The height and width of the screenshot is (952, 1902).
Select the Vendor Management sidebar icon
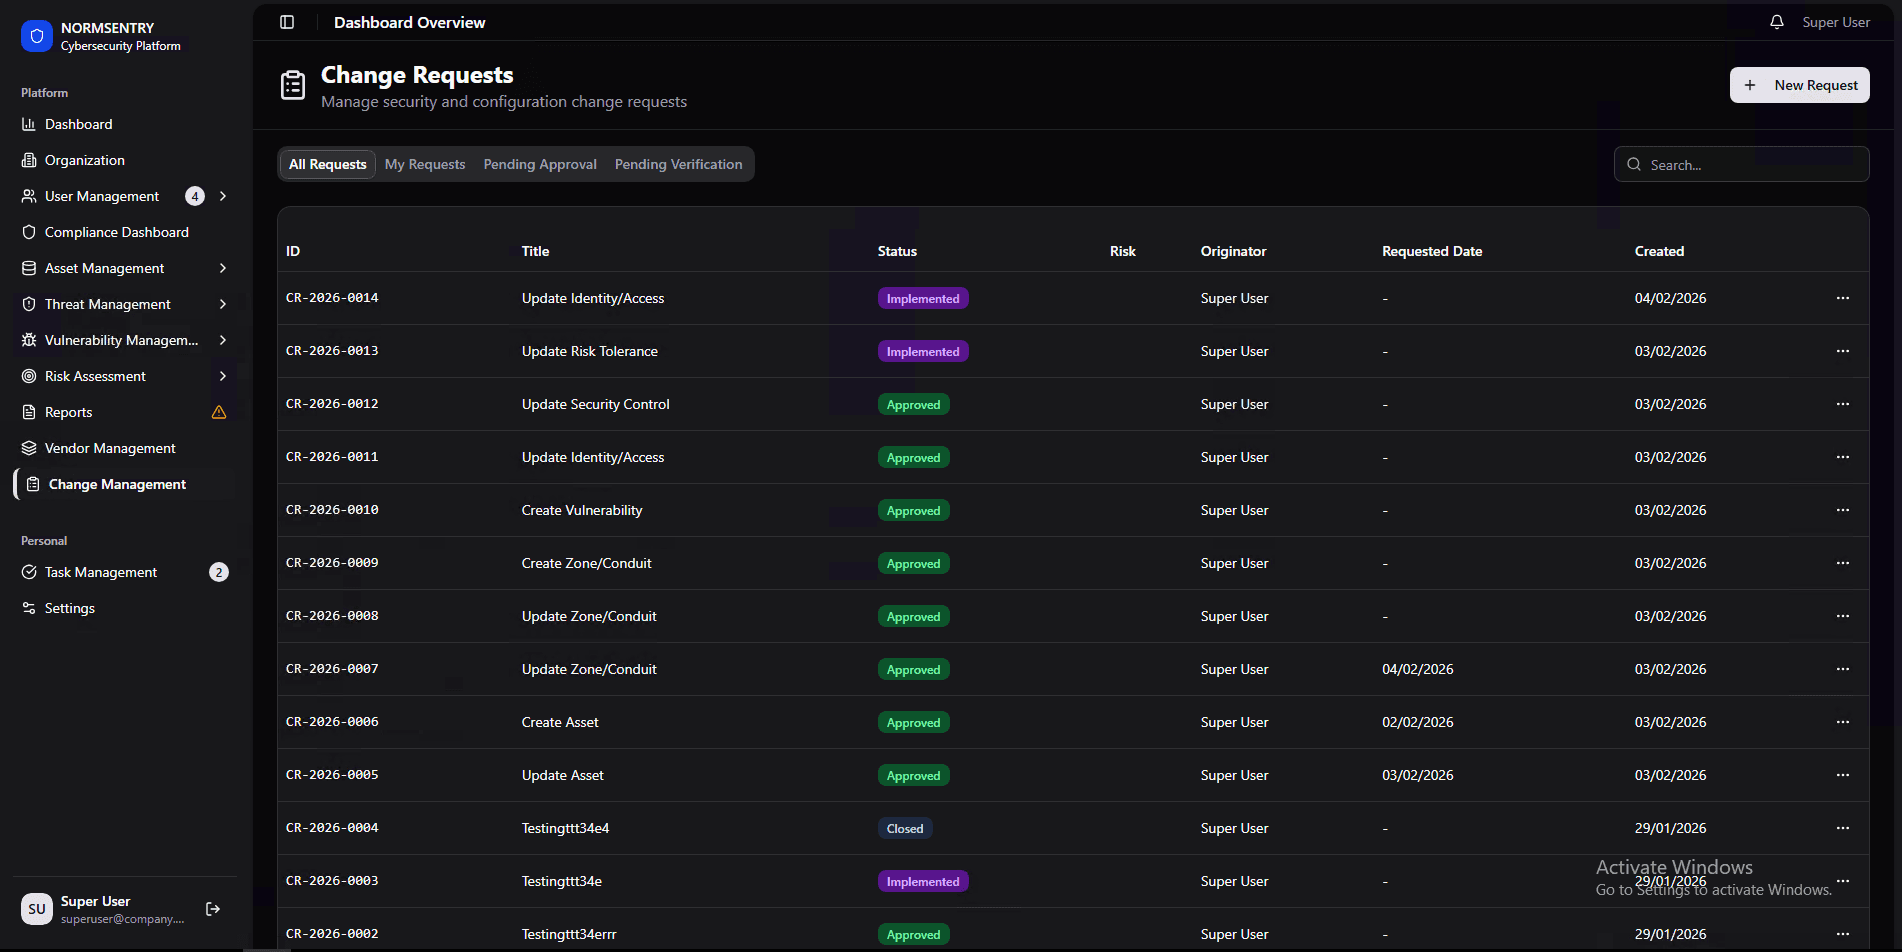29,447
